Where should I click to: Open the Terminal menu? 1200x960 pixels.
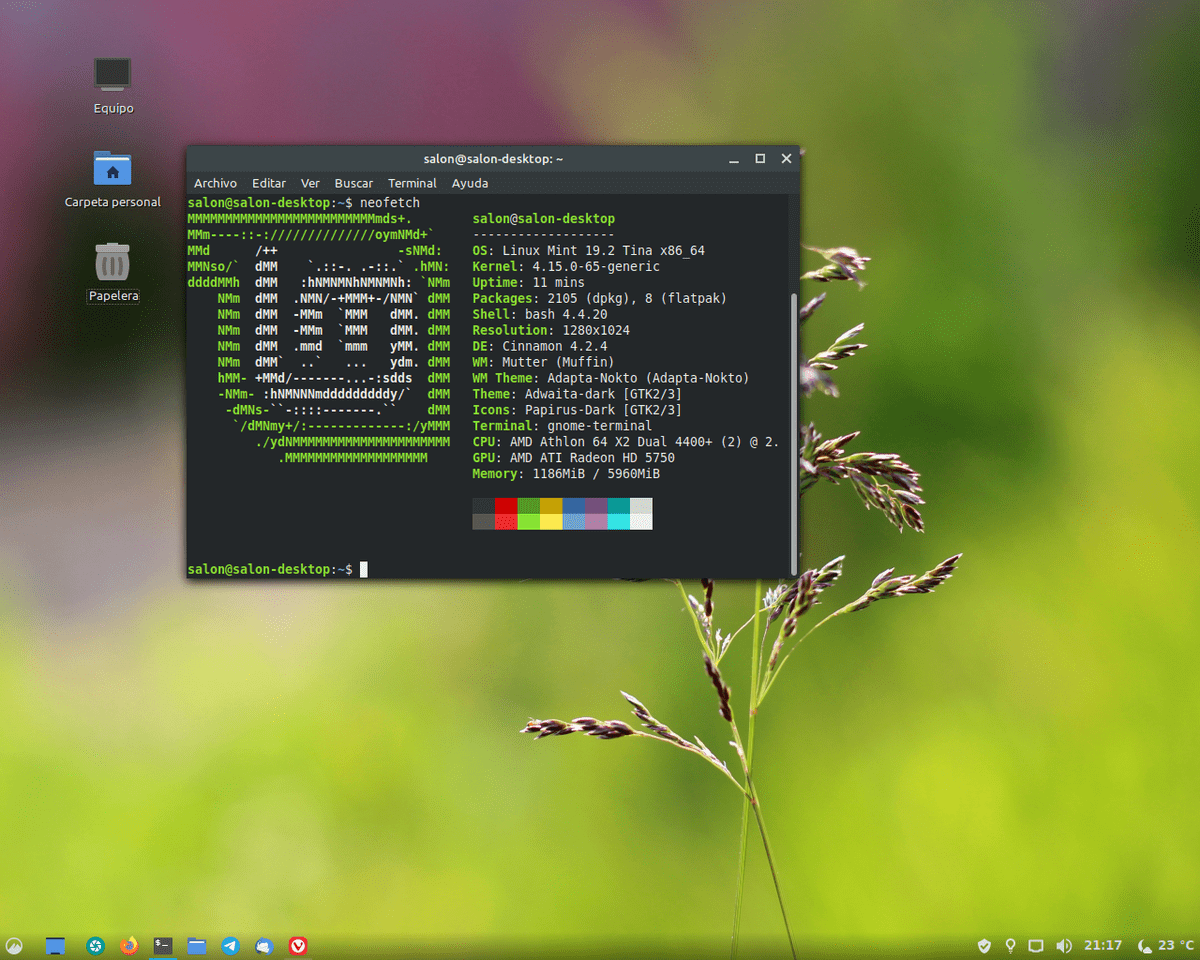(x=412, y=183)
